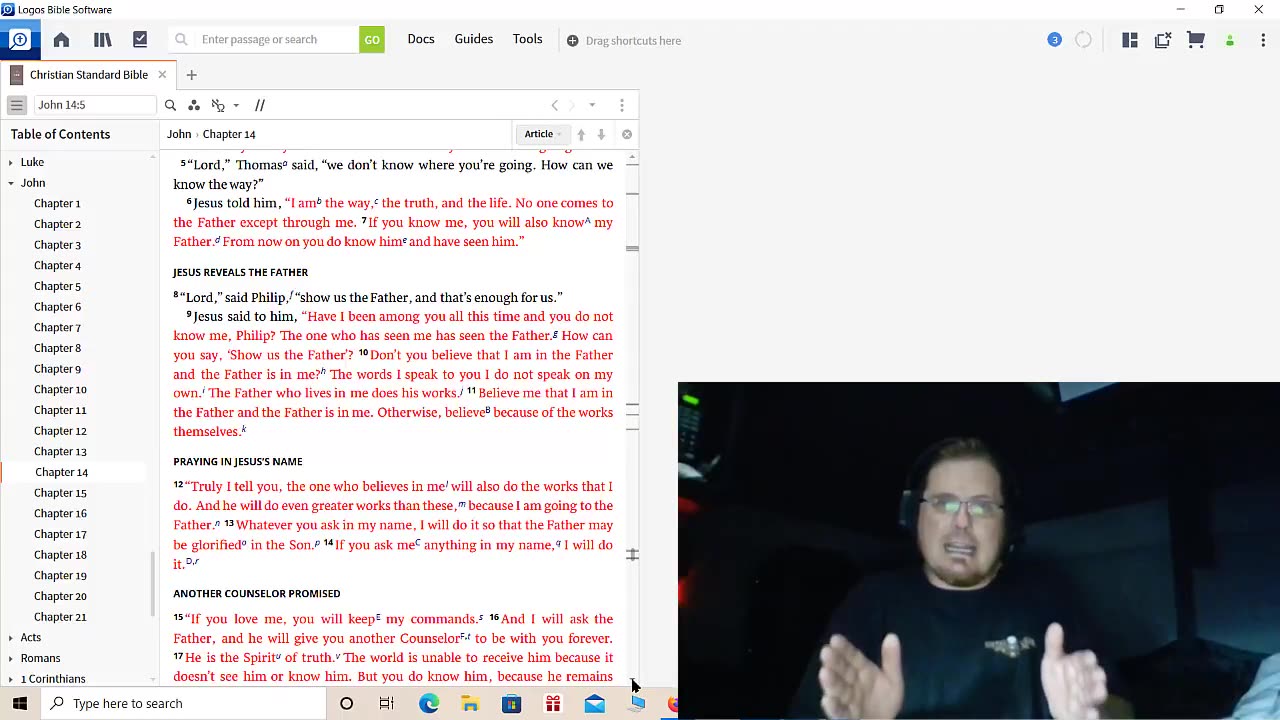Screen dimensions: 1280x720
Task: Click the Jesus Reveals the Father heading
Action: point(240,272)
